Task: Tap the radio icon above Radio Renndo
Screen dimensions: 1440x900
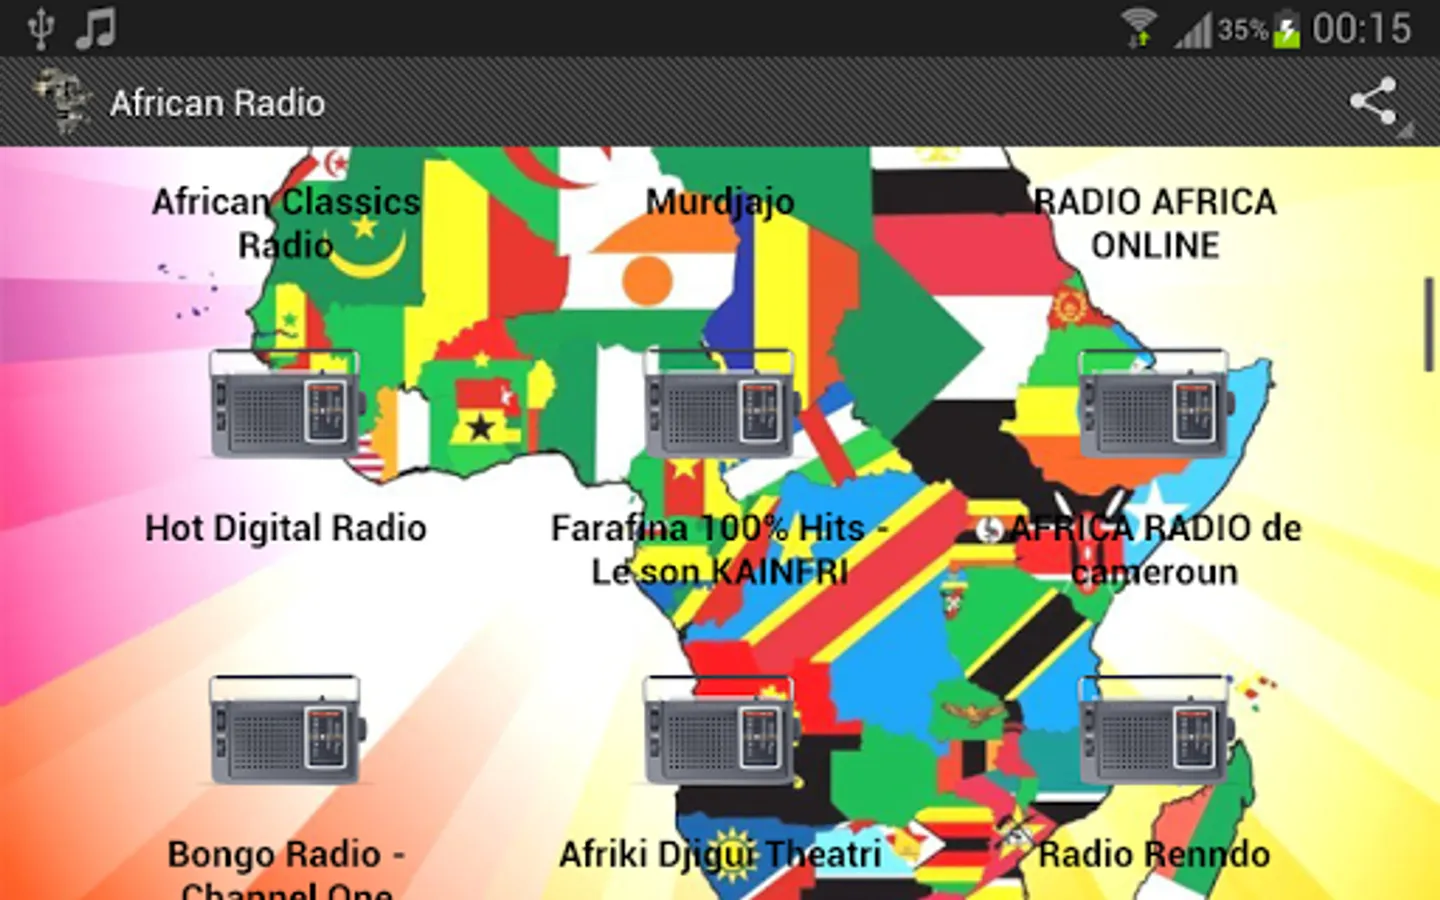Action: click(1156, 730)
